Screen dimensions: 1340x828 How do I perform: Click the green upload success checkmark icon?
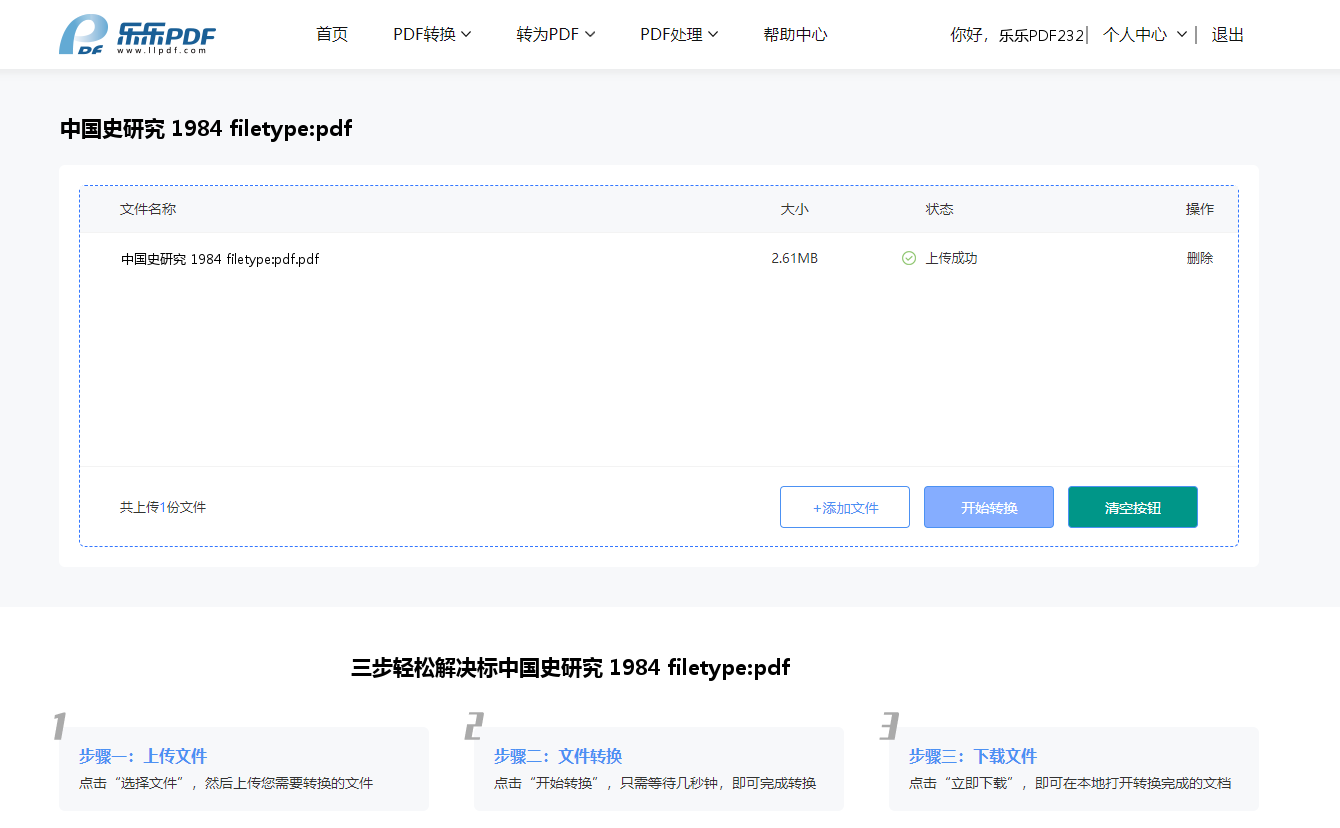coord(908,258)
